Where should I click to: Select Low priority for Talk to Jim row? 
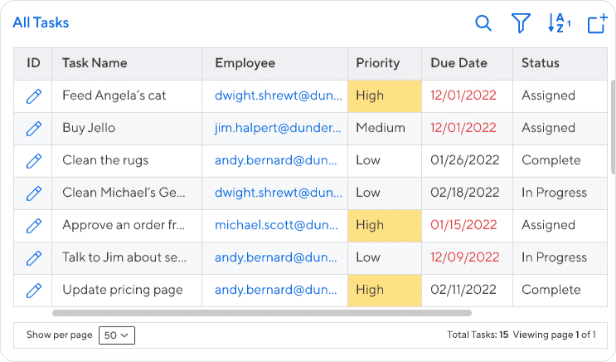(385, 258)
